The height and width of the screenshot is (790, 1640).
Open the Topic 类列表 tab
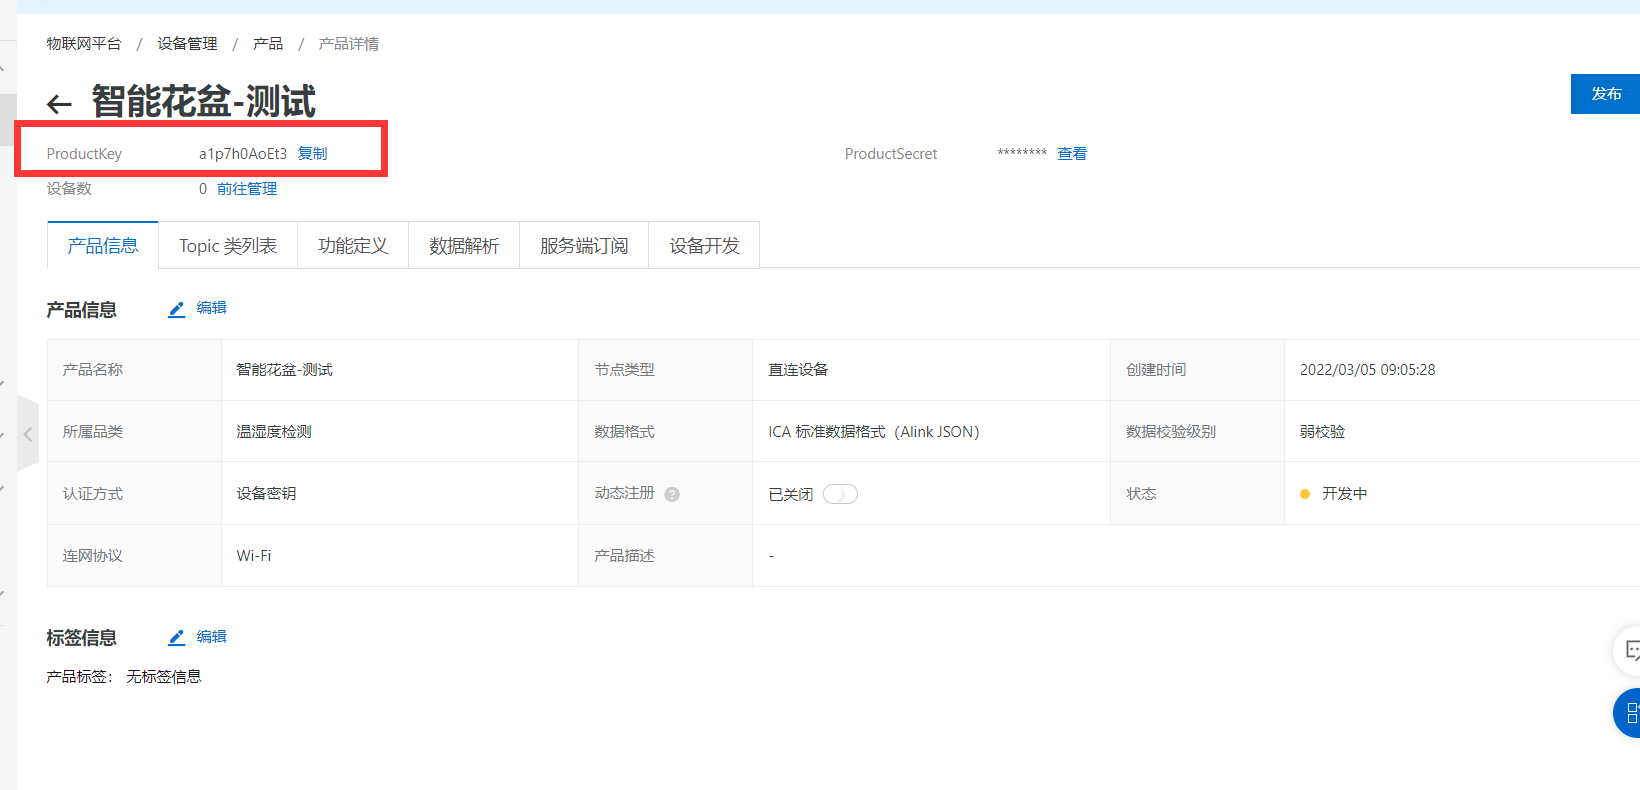tap(228, 246)
